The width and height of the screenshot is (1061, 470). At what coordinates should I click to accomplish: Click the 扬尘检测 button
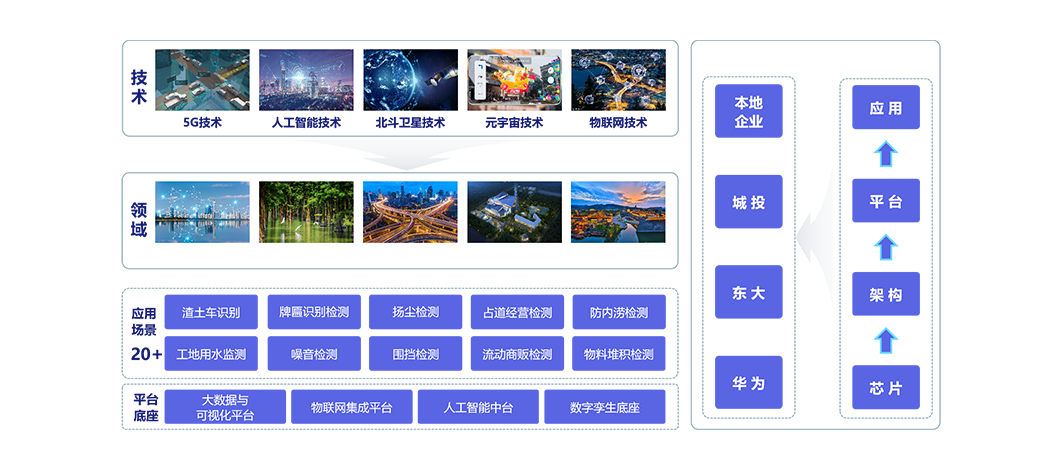pyautogui.click(x=416, y=312)
